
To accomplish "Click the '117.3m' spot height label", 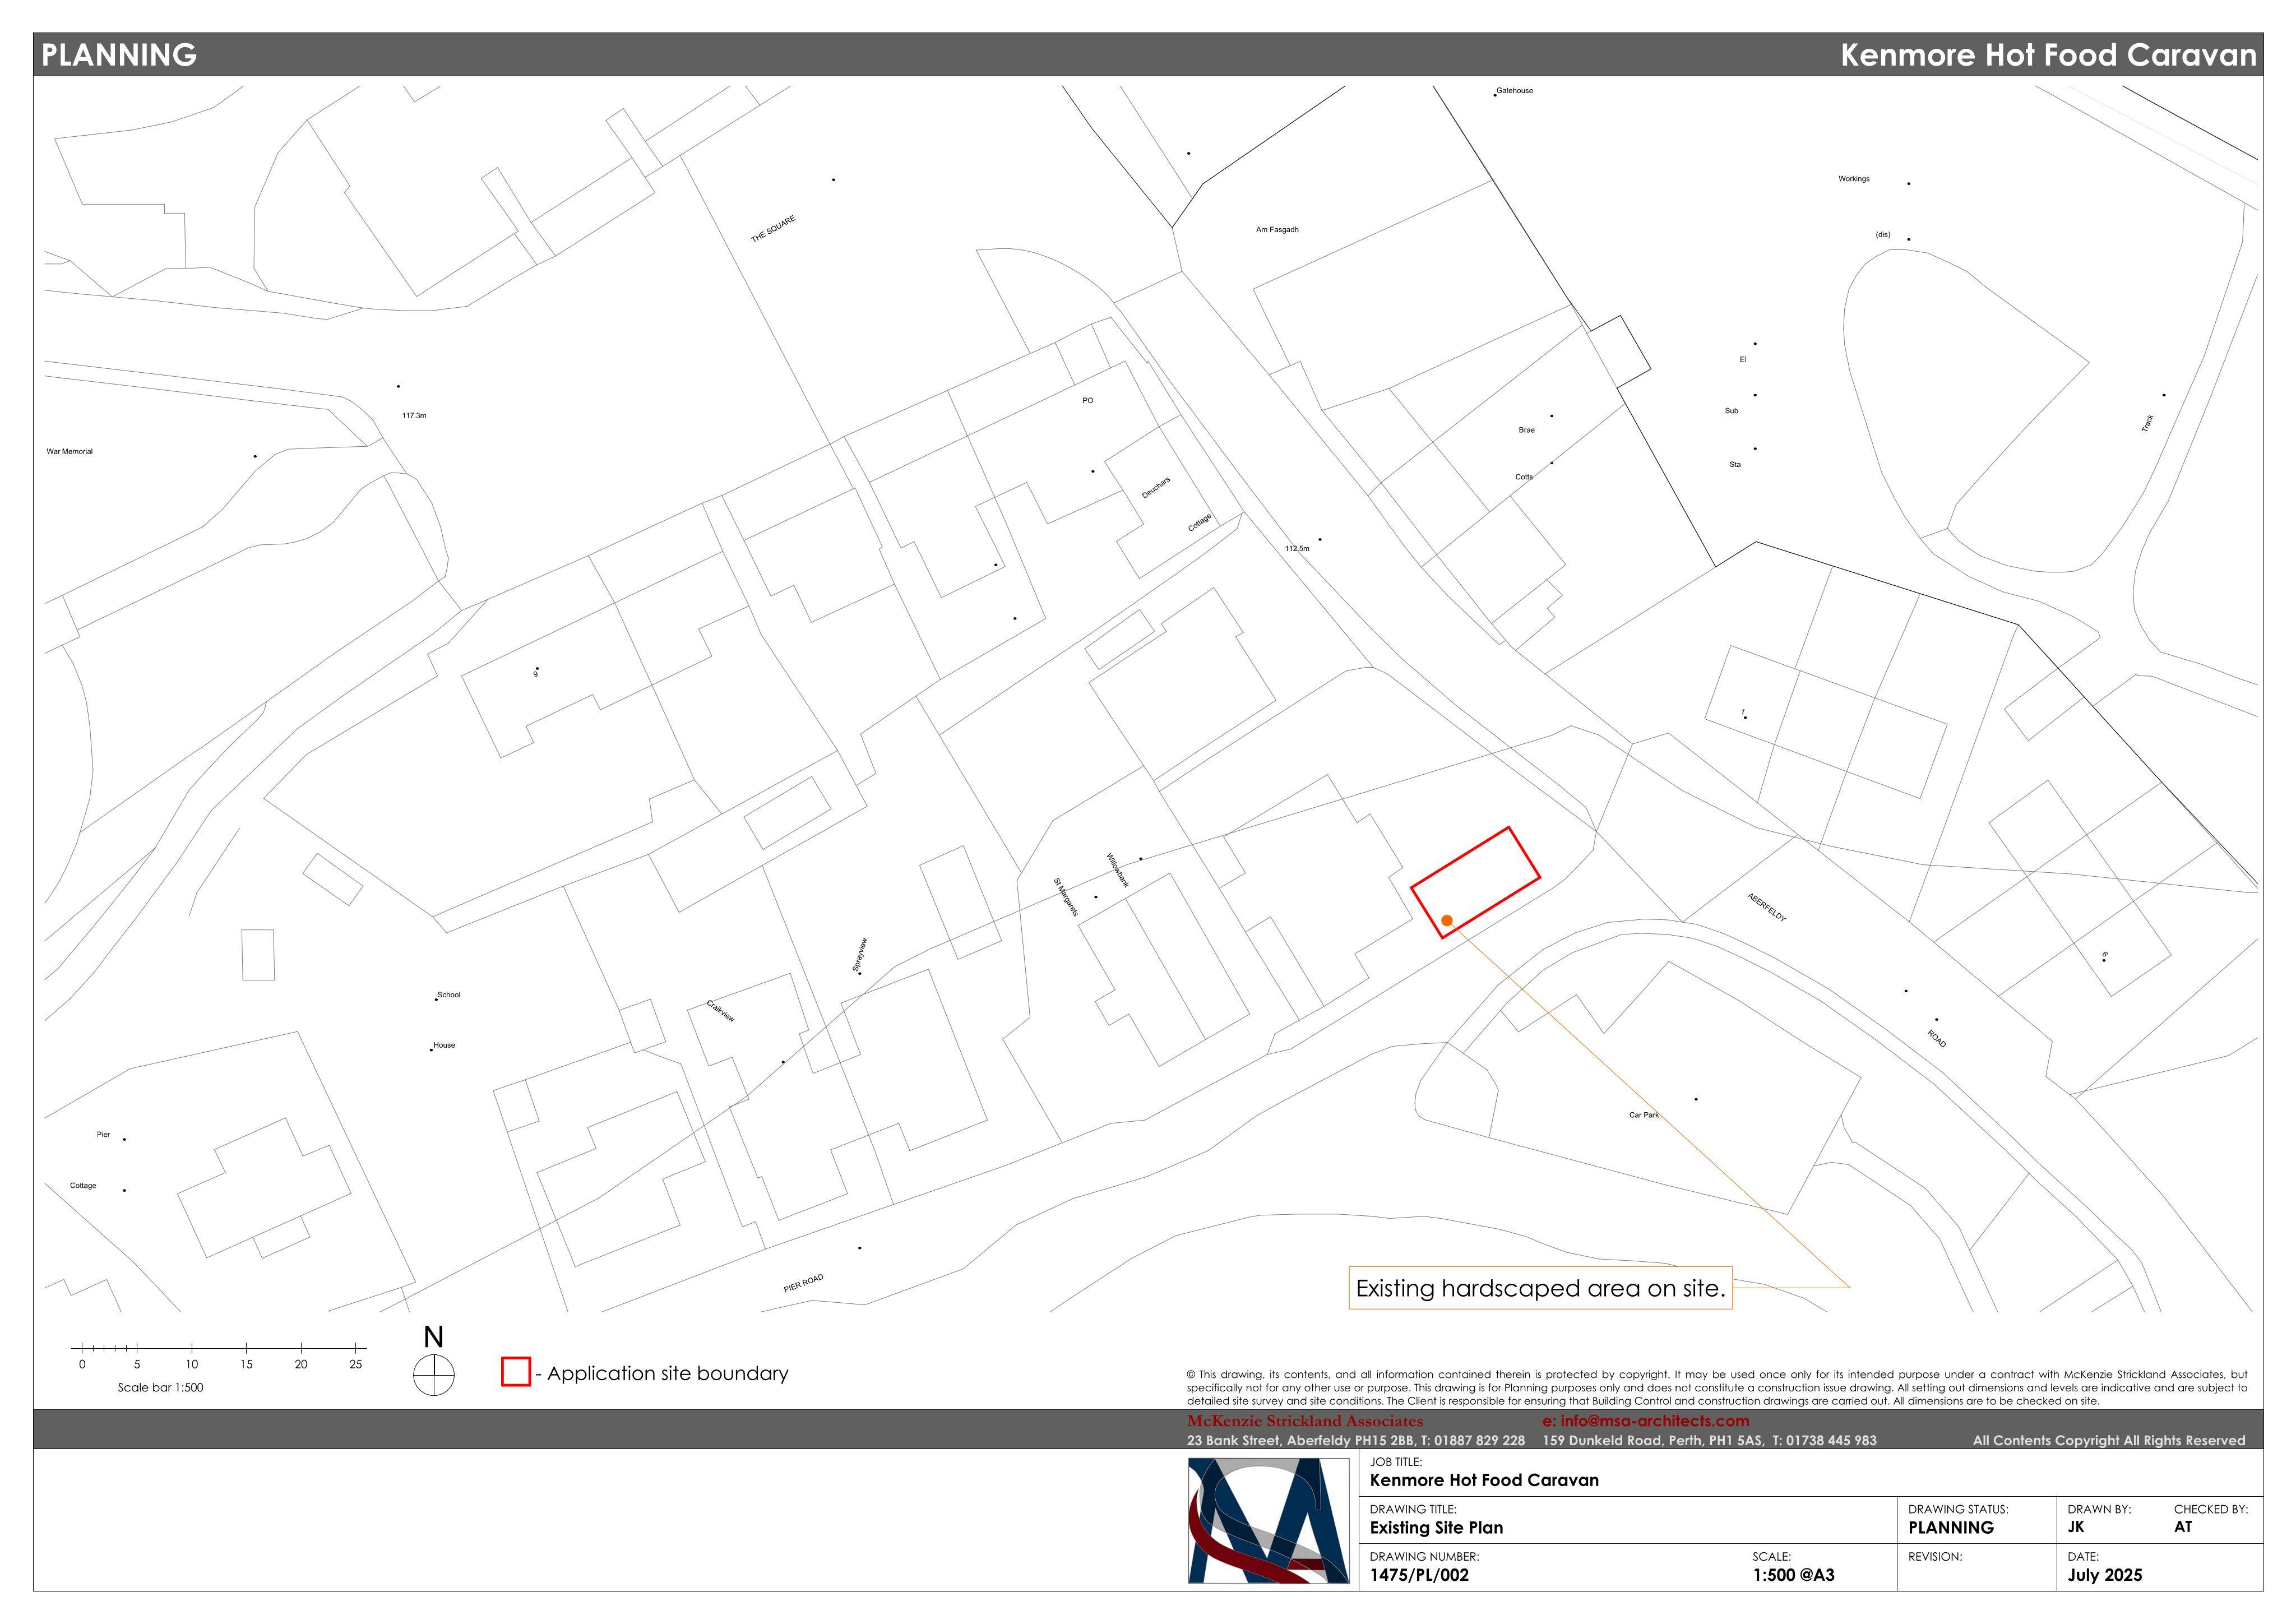I will [414, 416].
